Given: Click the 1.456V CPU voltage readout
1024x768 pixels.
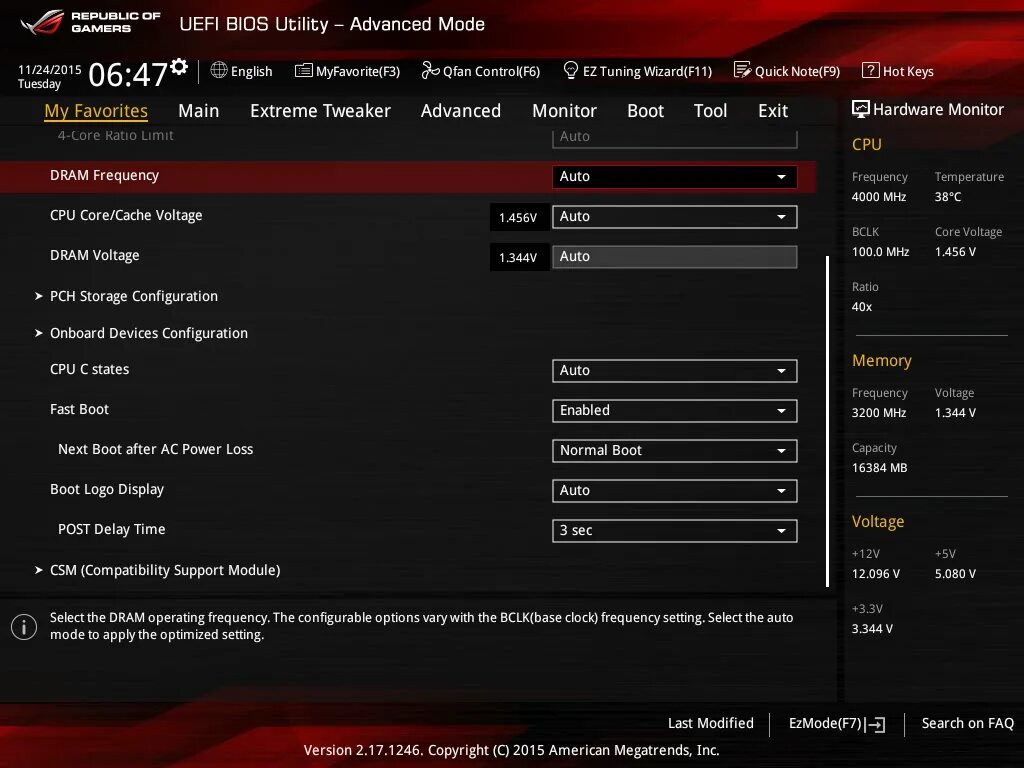Looking at the screenshot, I should point(519,217).
